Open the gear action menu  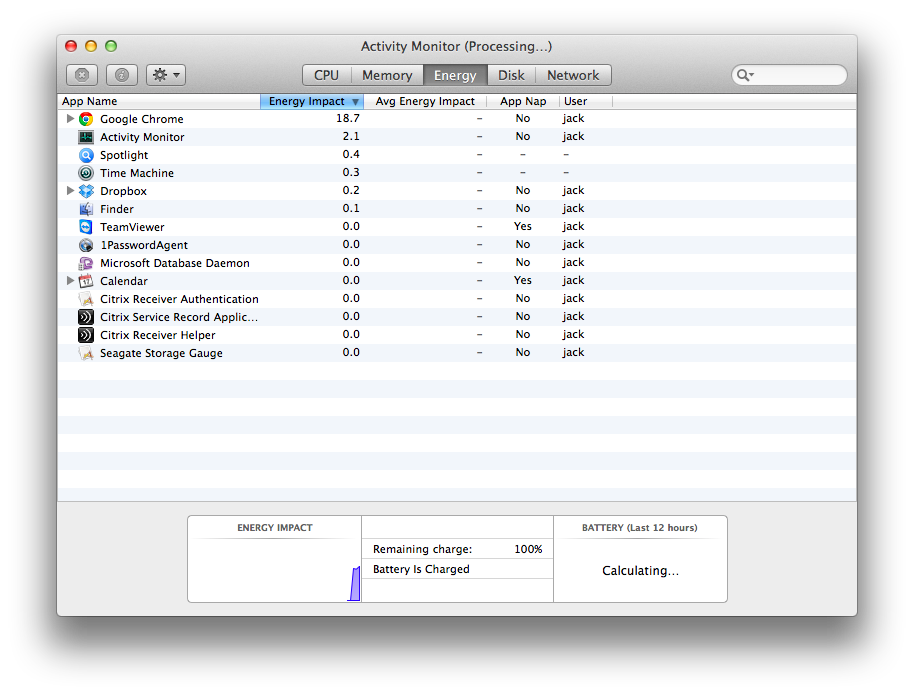point(166,75)
